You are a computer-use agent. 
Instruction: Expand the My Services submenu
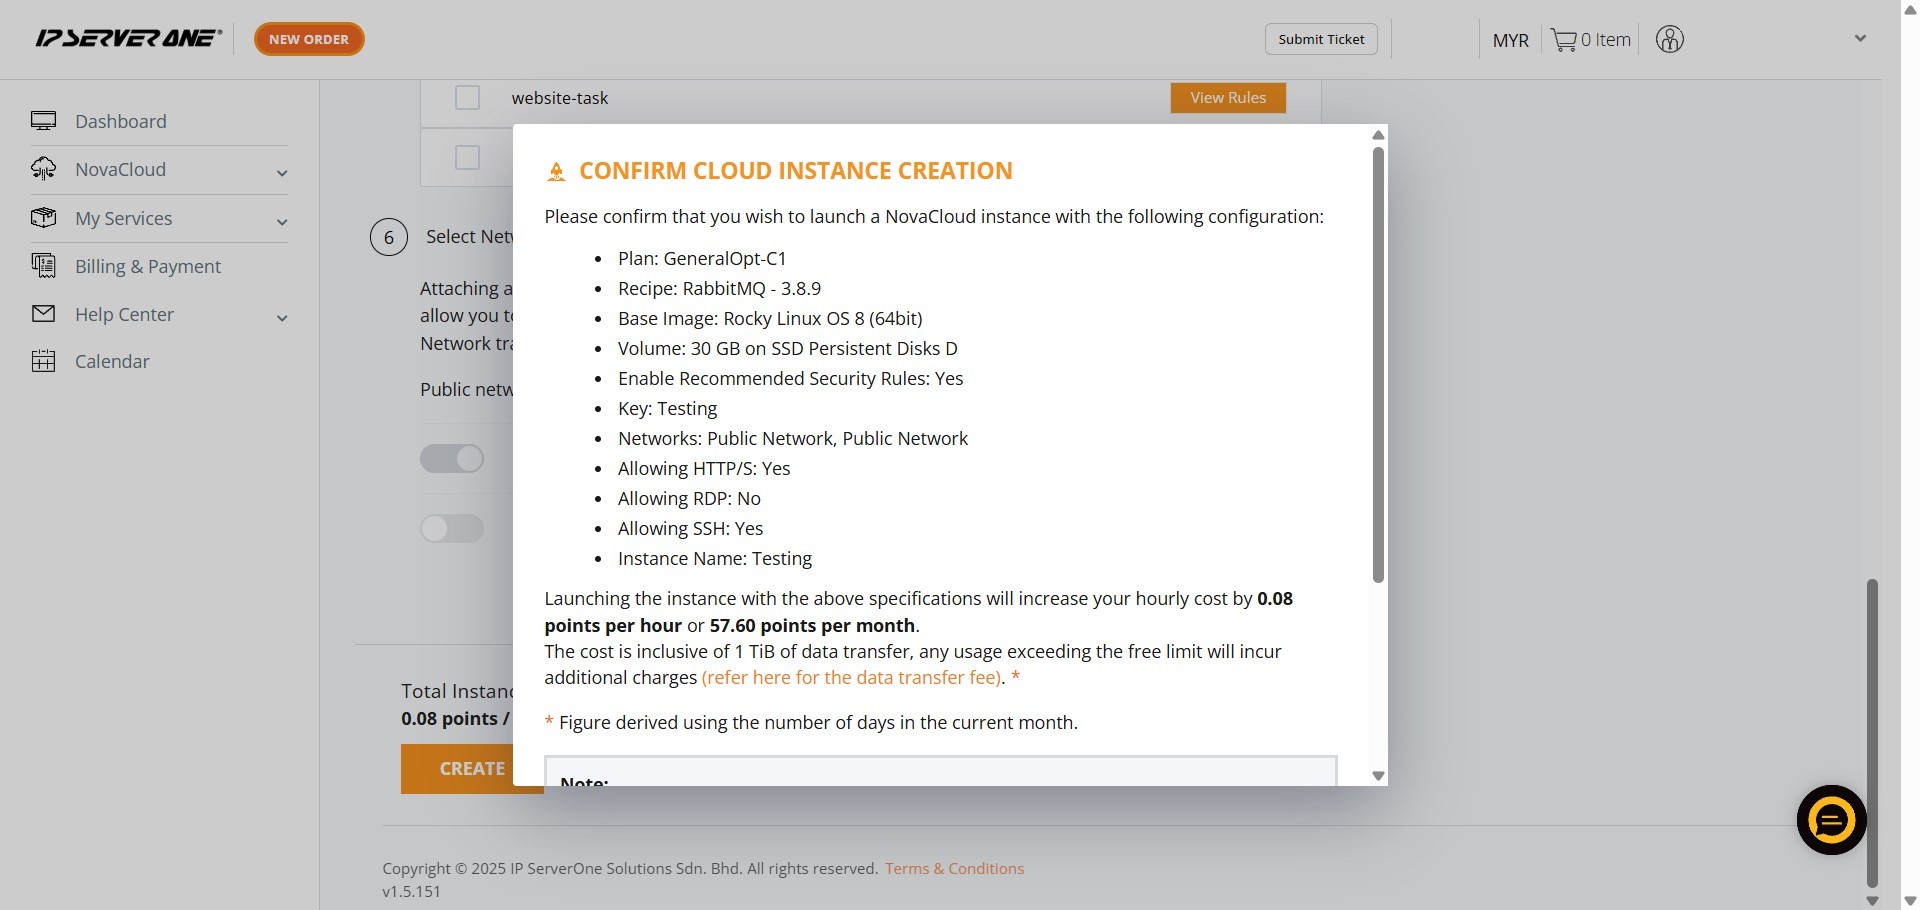point(282,221)
